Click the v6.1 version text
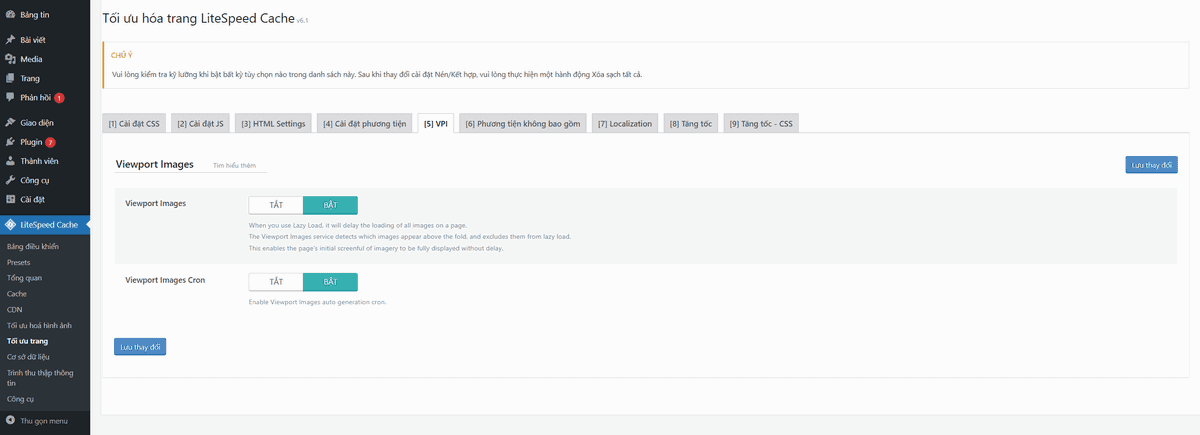The height and width of the screenshot is (435, 1200). tap(303, 21)
